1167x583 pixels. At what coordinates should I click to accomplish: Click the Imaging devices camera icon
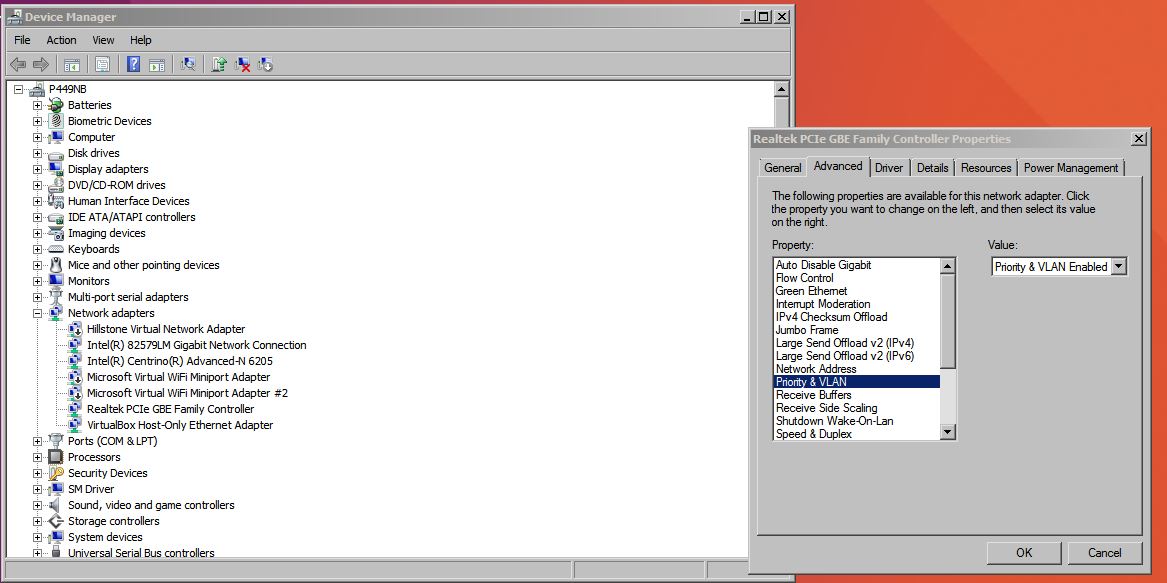(x=56, y=233)
